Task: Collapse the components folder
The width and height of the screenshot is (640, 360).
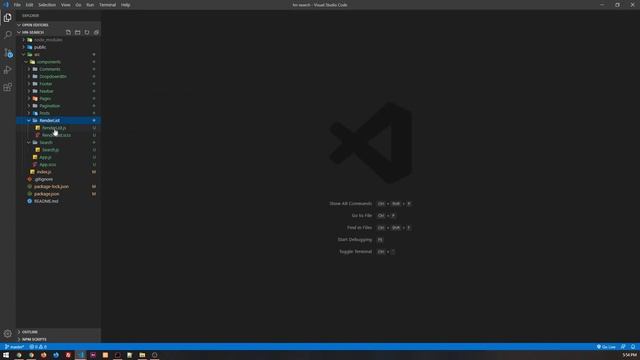Action: click(x=58, y=62)
